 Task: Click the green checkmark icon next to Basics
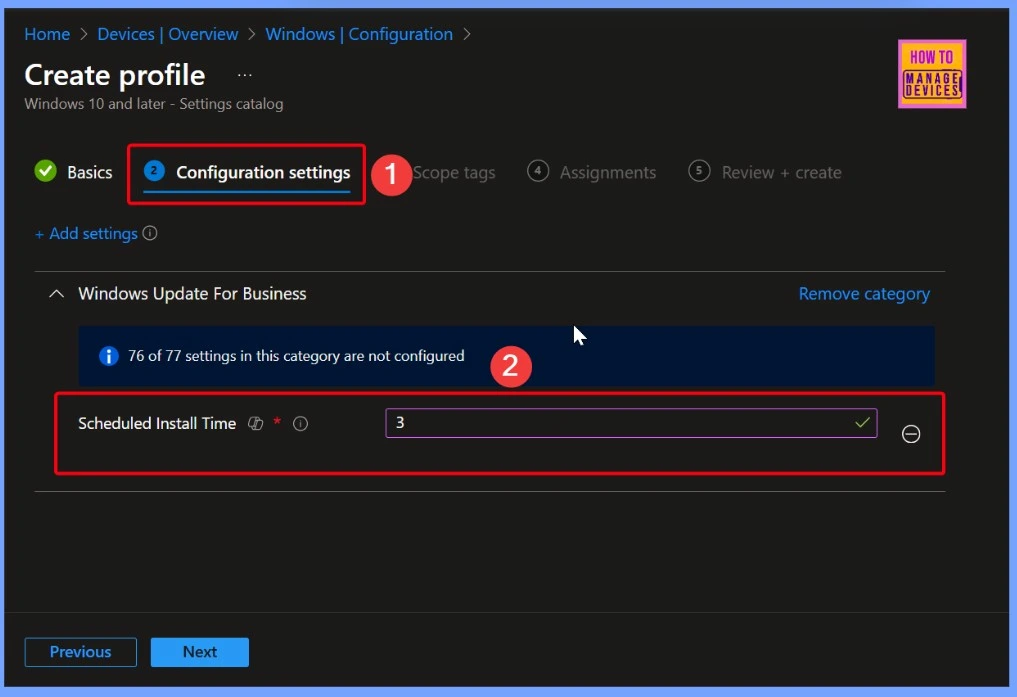tap(45, 171)
